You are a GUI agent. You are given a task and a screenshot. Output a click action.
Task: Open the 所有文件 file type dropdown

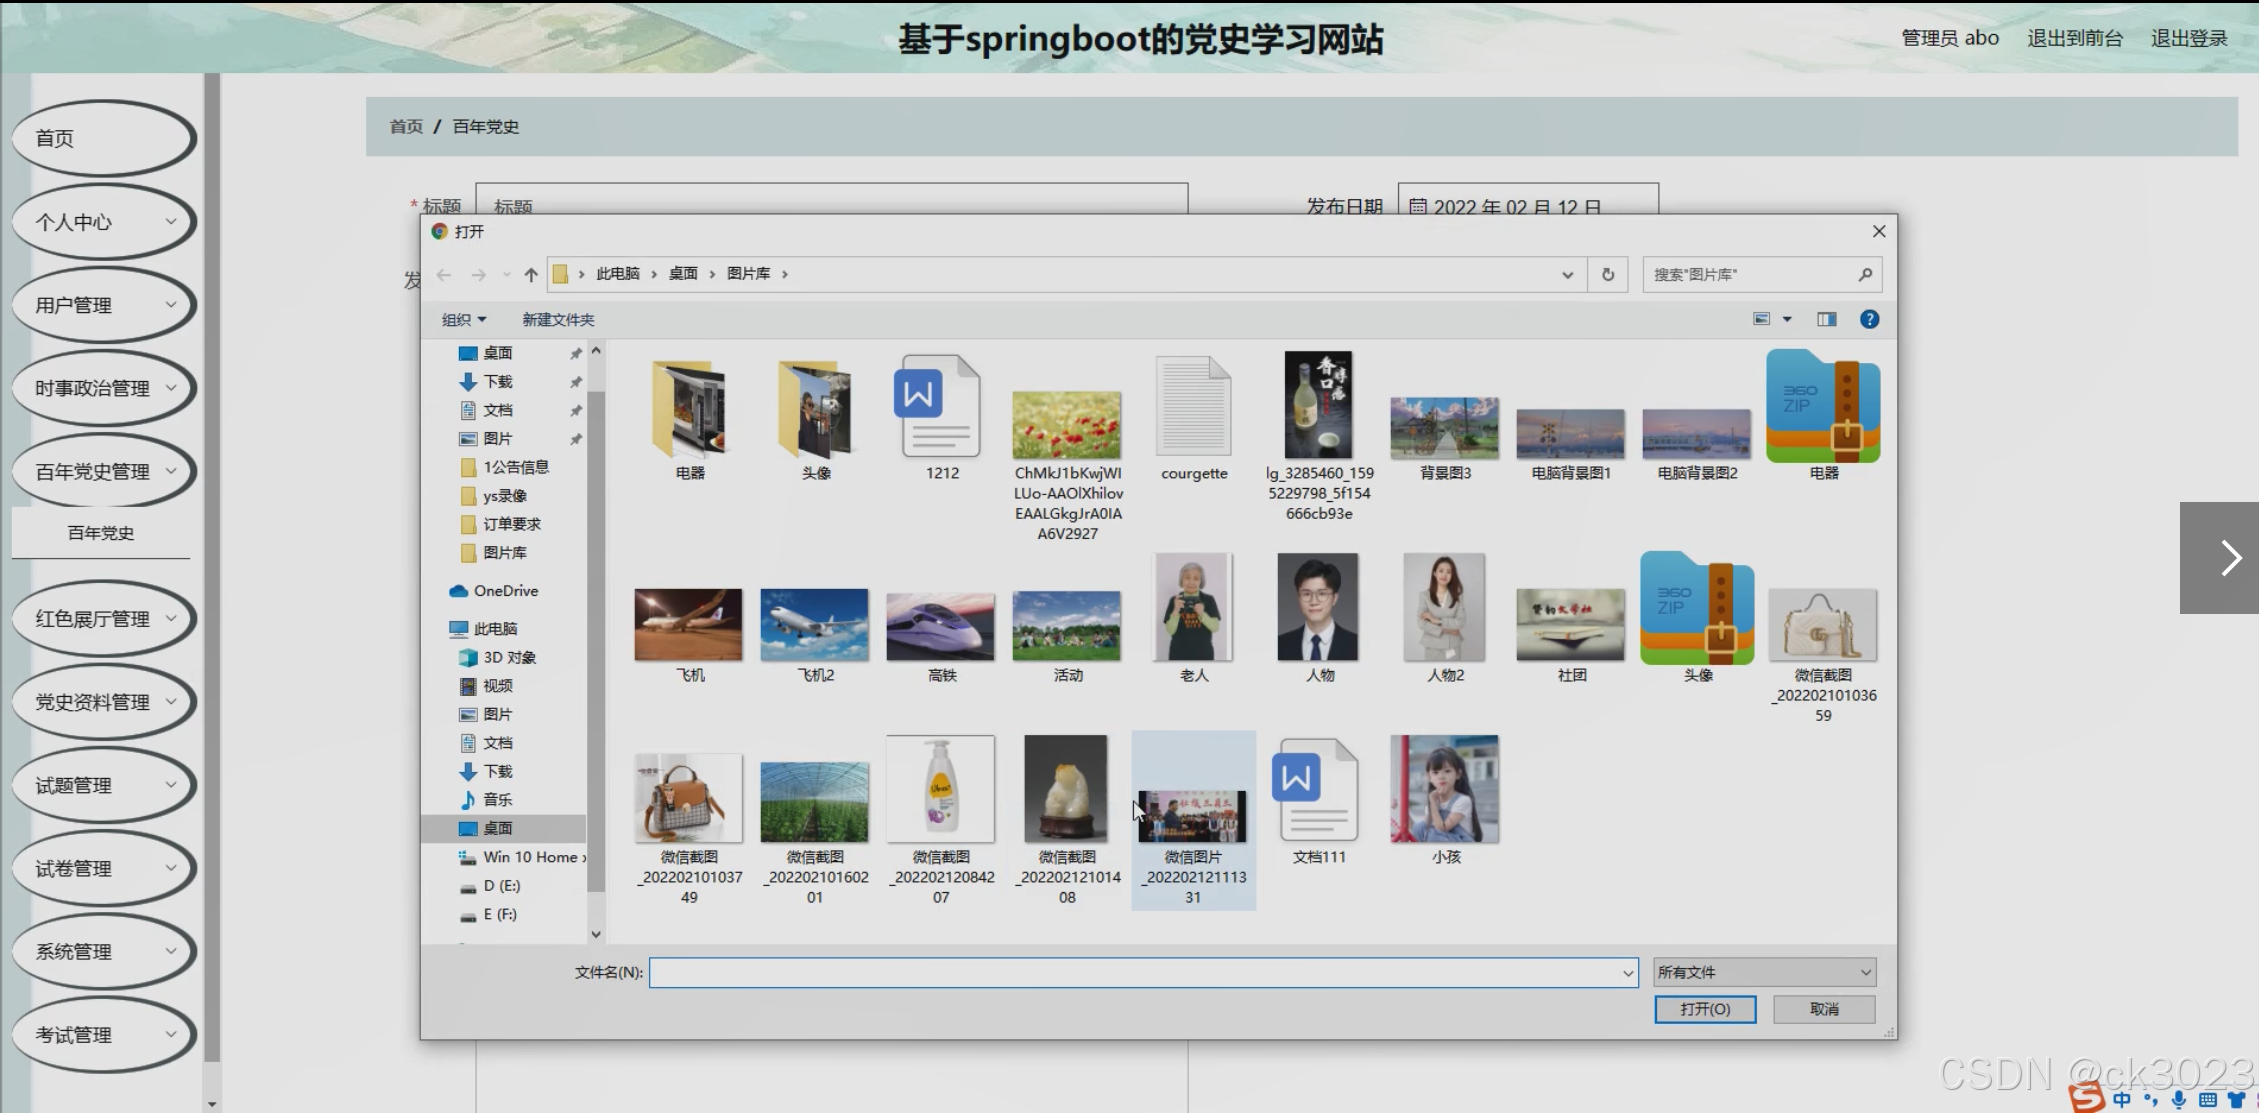(1764, 972)
